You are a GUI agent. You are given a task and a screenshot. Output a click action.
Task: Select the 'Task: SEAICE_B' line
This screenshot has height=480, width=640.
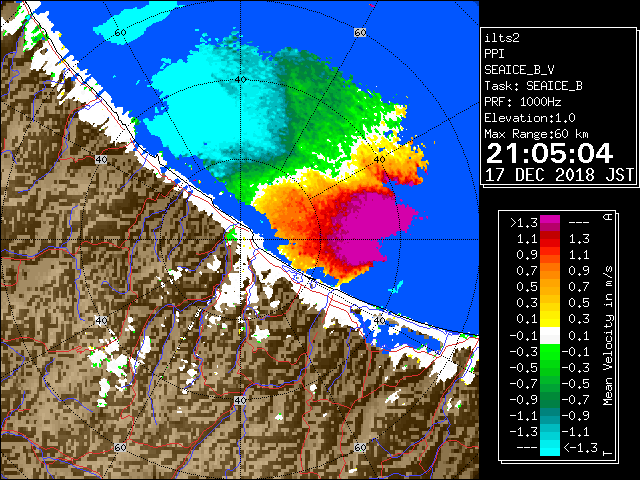[x=533, y=86]
